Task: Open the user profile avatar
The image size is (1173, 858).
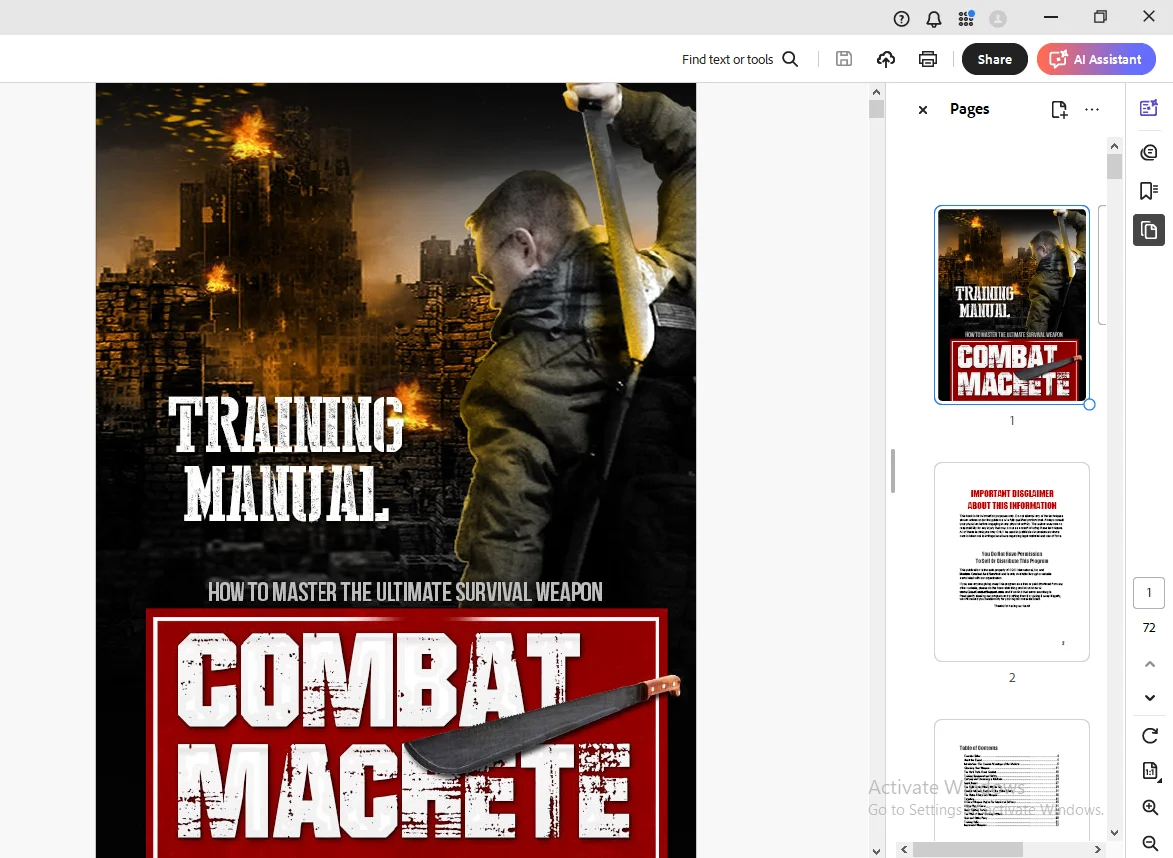Action: (x=998, y=19)
